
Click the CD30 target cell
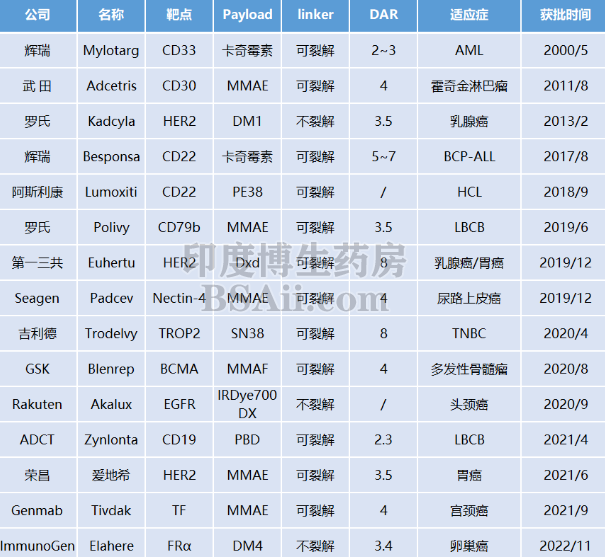(179, 86)
